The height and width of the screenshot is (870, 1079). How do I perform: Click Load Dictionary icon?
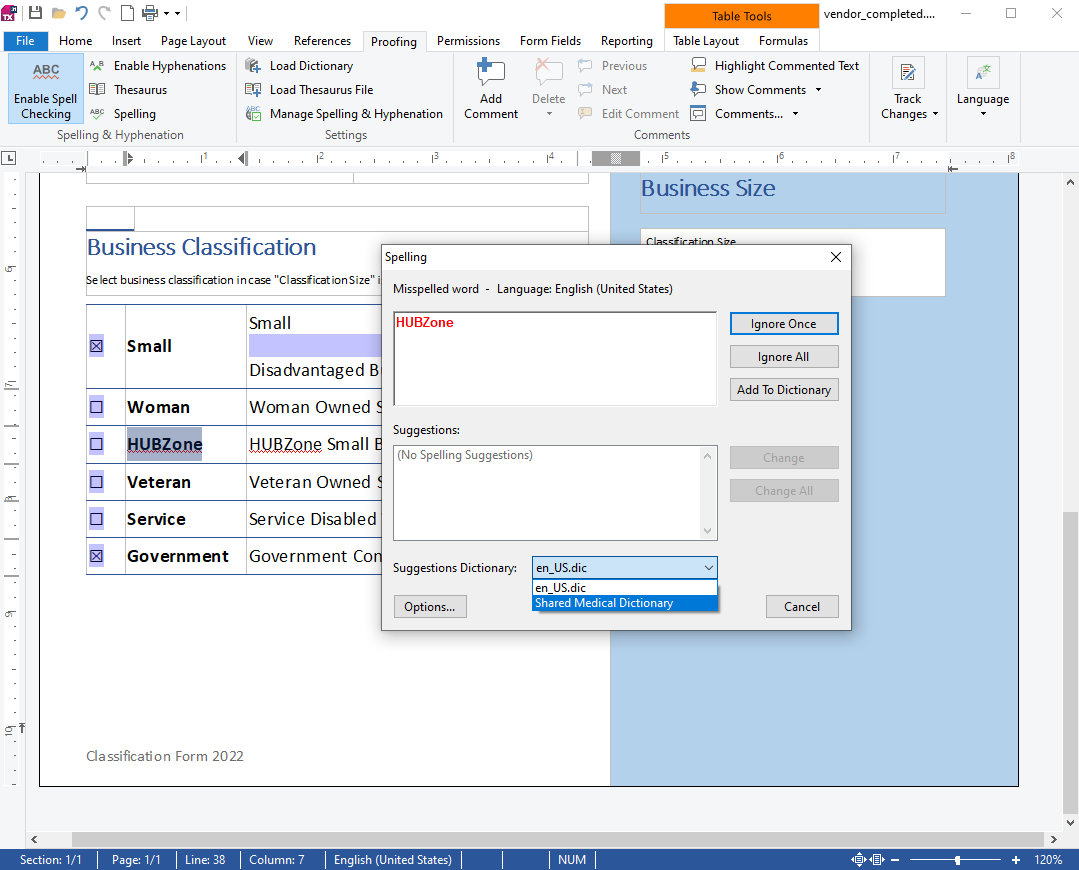253,66
